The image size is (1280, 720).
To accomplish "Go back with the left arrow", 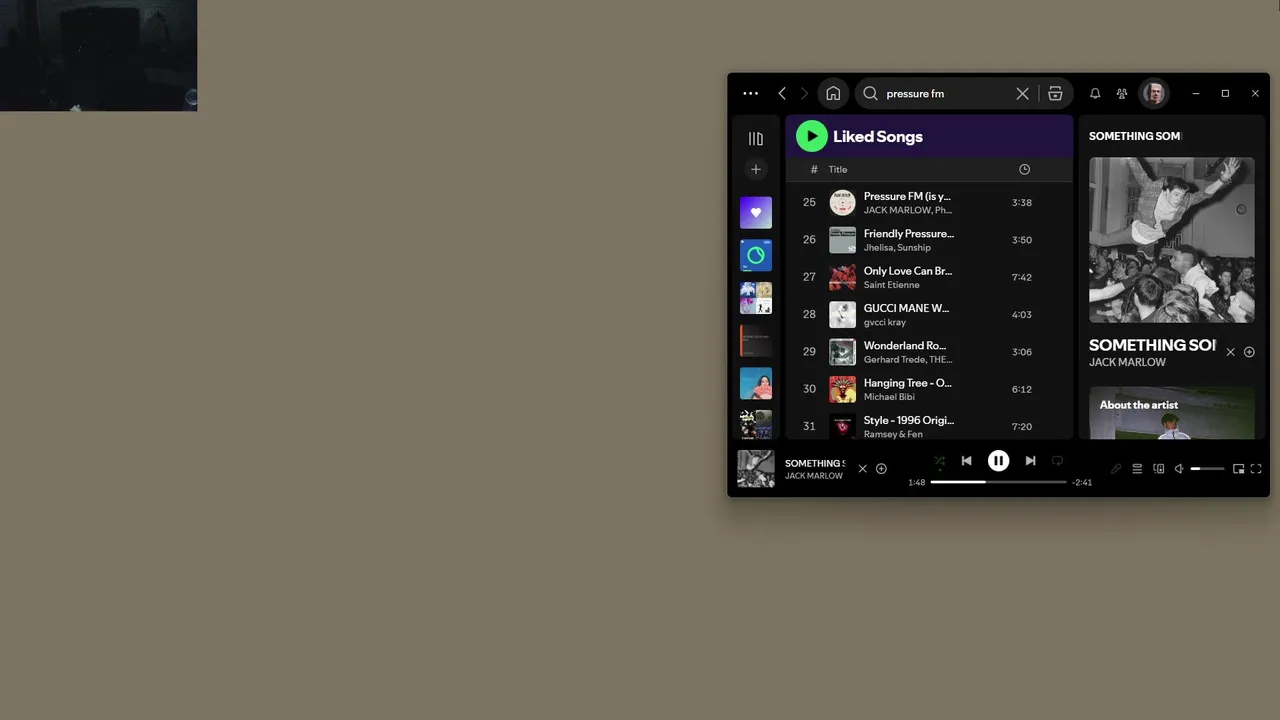I will click(782, 93).
